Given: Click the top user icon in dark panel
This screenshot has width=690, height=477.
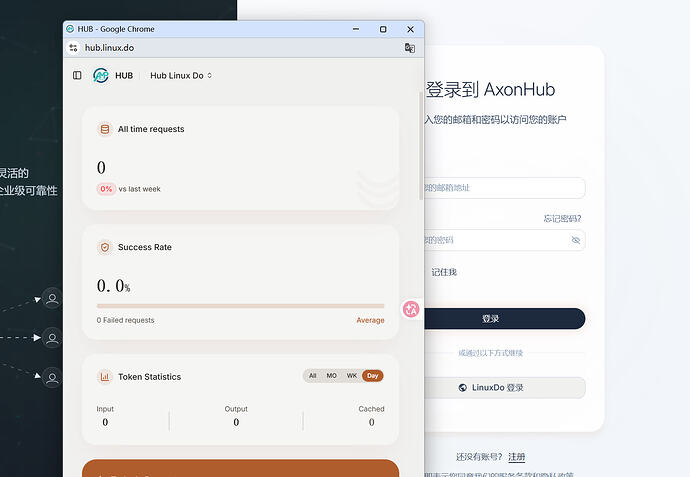Looking at the screenshot, I should tap(52, 299).
